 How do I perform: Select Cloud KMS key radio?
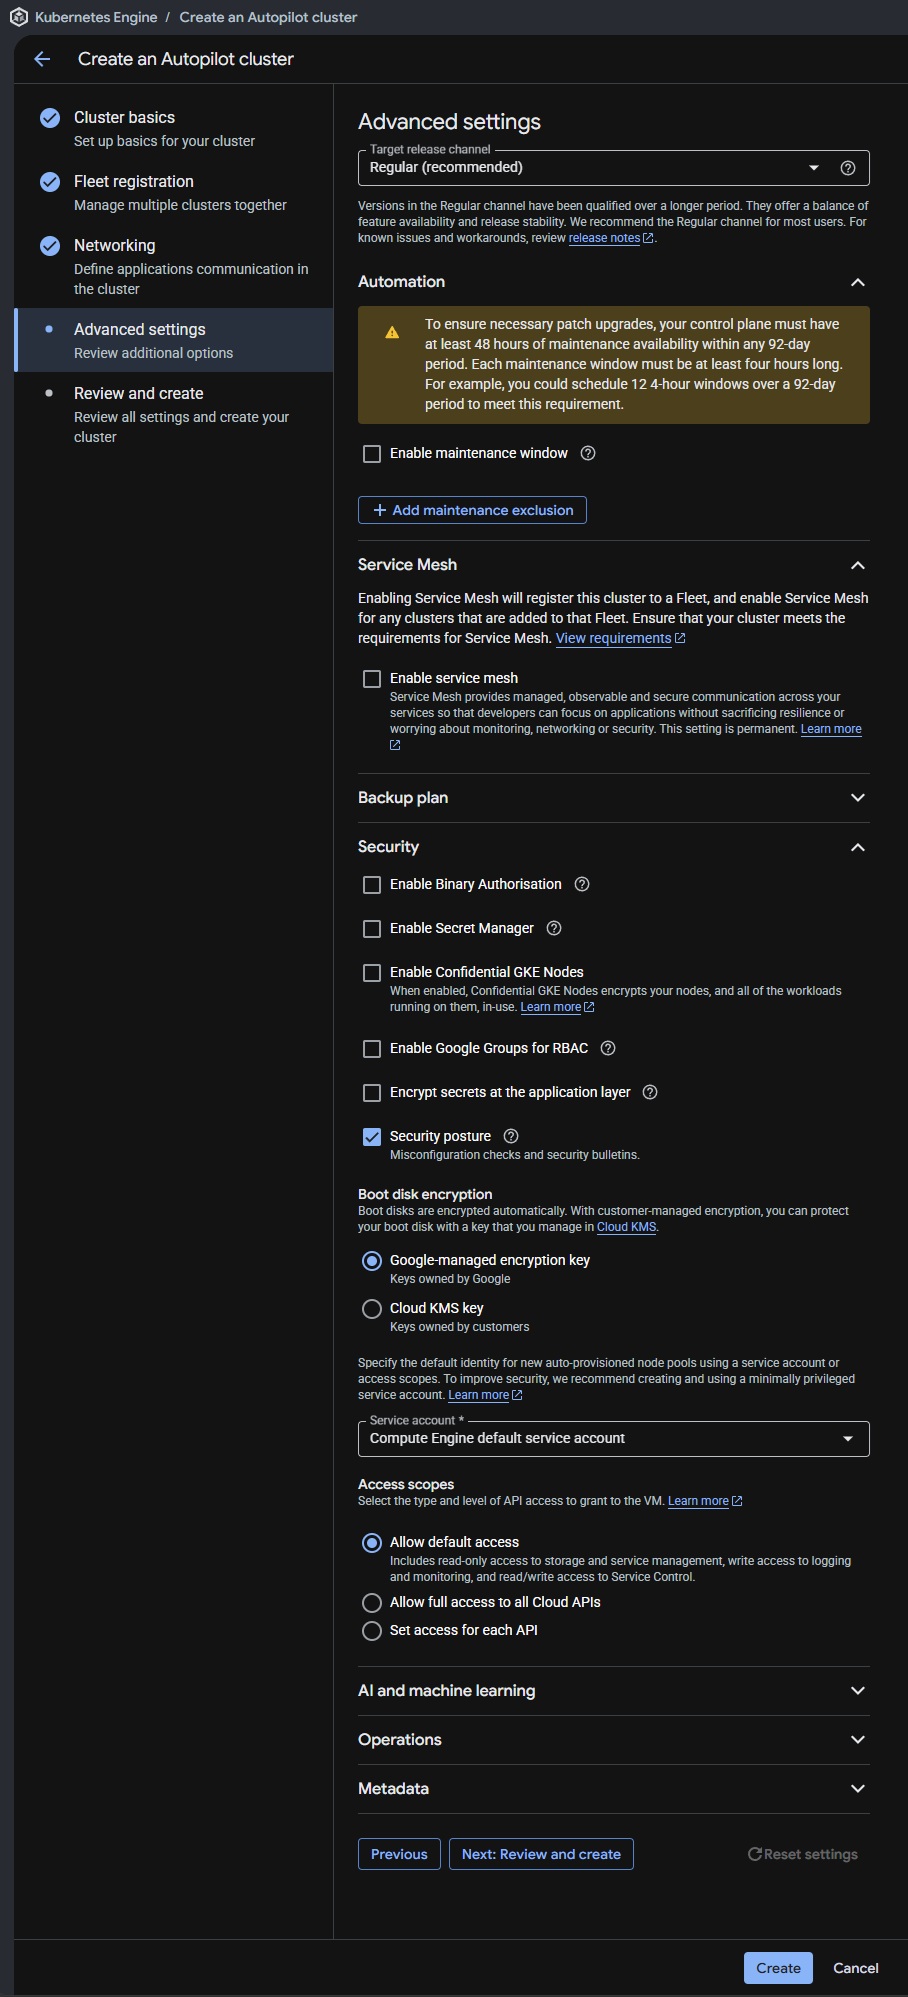(372, 1309)
